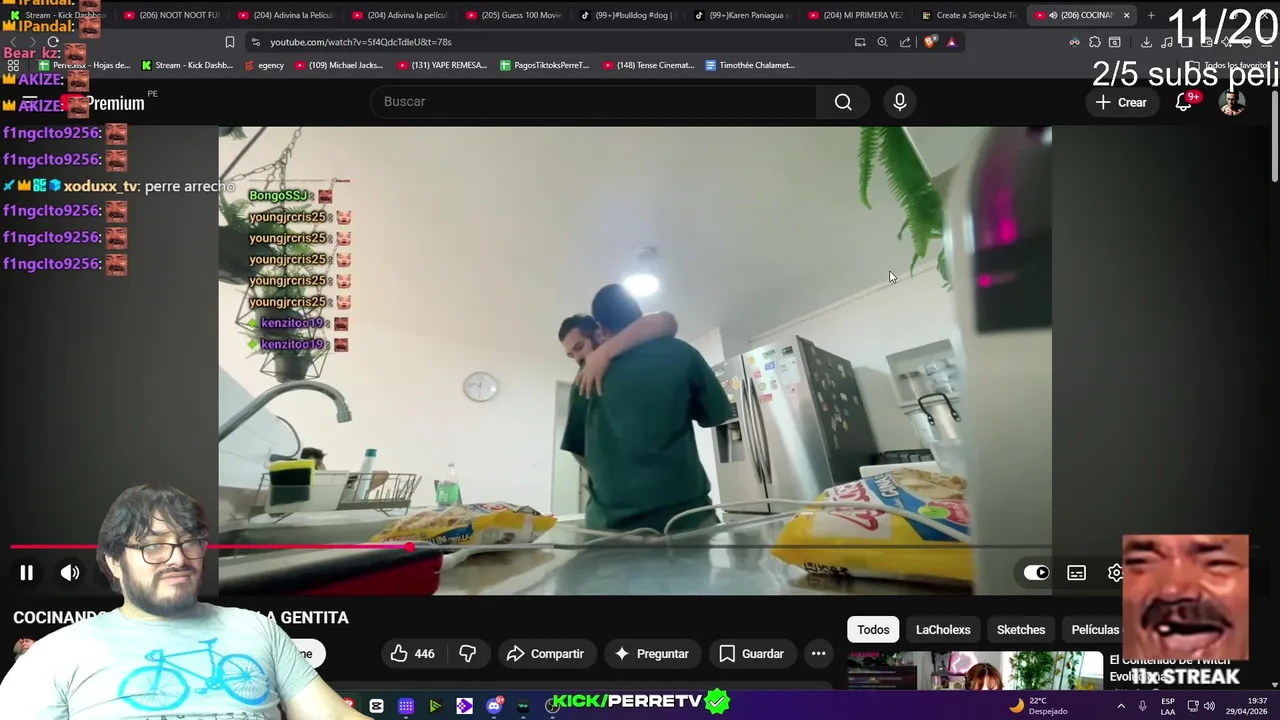Start voice search with microphone icon
Viewport: 1280px width, 720px height.
(x=900, y=102)
